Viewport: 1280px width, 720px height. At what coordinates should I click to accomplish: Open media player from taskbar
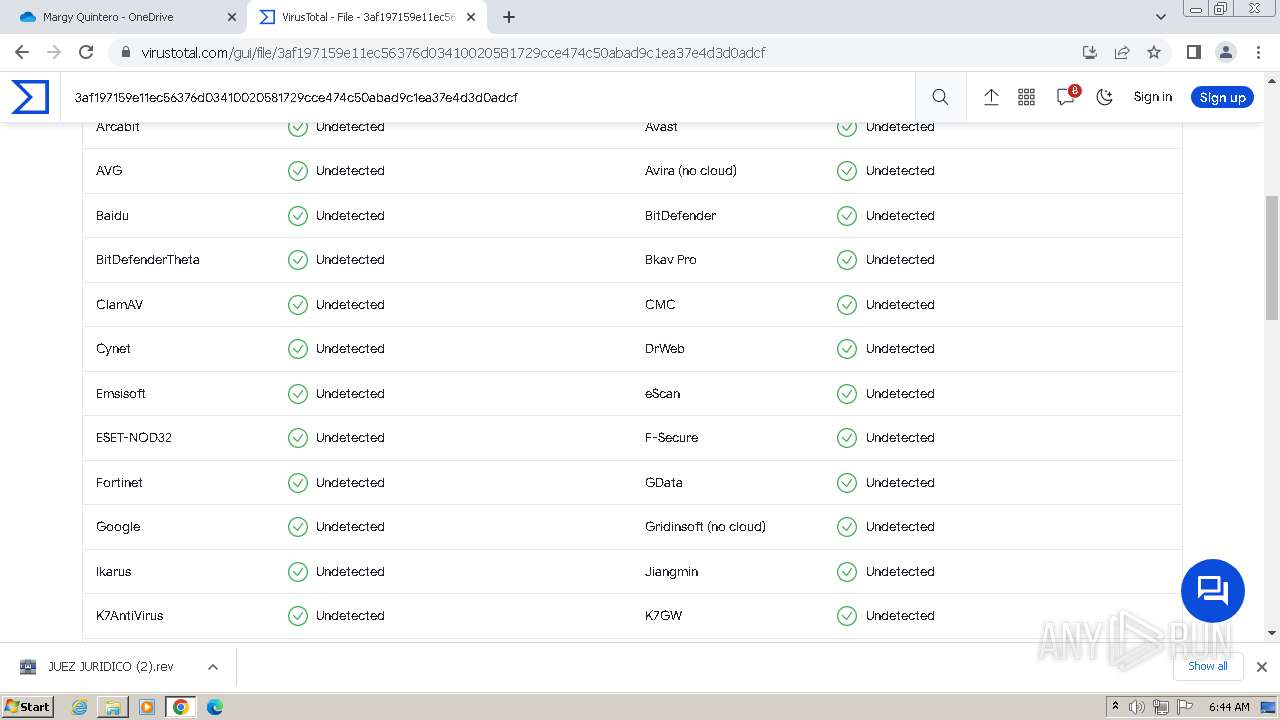click(147, 707)
